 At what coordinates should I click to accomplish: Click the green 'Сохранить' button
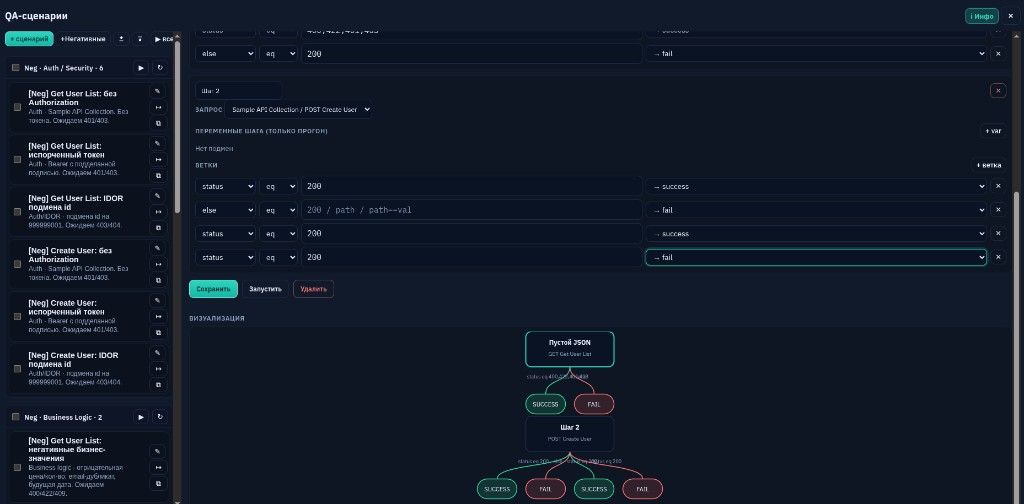[214, 289]
